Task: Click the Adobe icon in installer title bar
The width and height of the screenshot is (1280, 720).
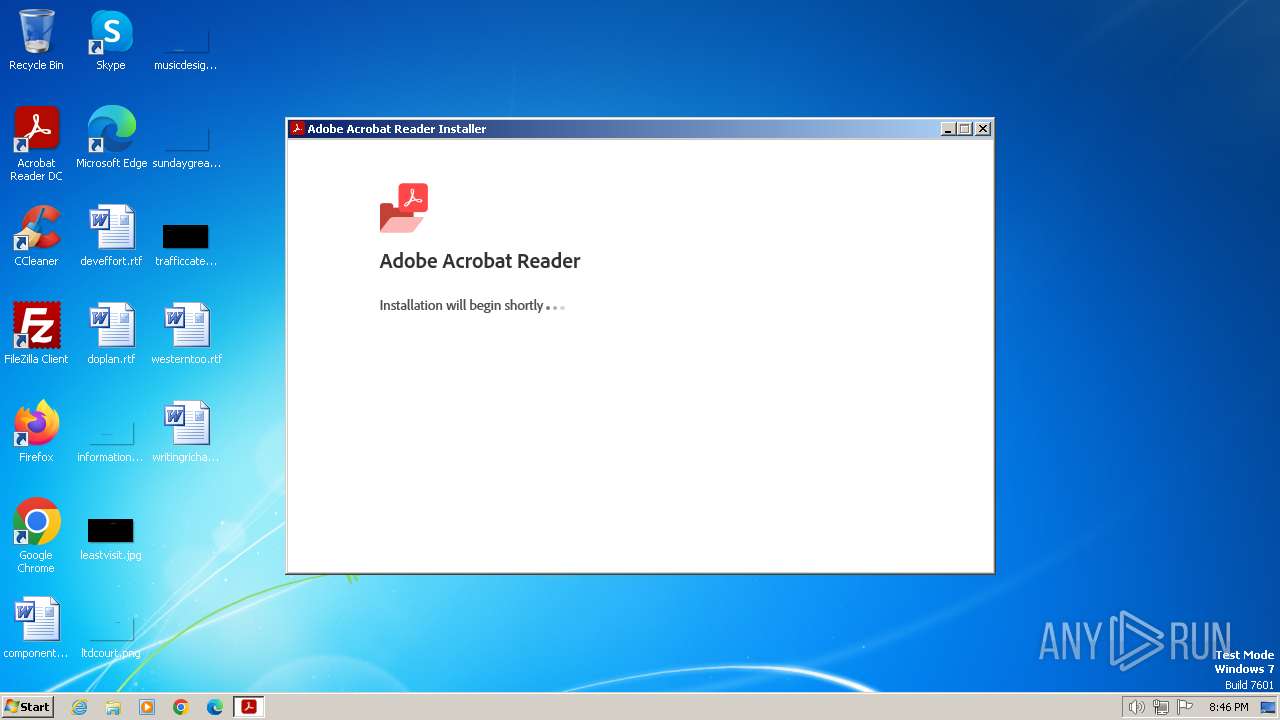Action: (297, 128)
